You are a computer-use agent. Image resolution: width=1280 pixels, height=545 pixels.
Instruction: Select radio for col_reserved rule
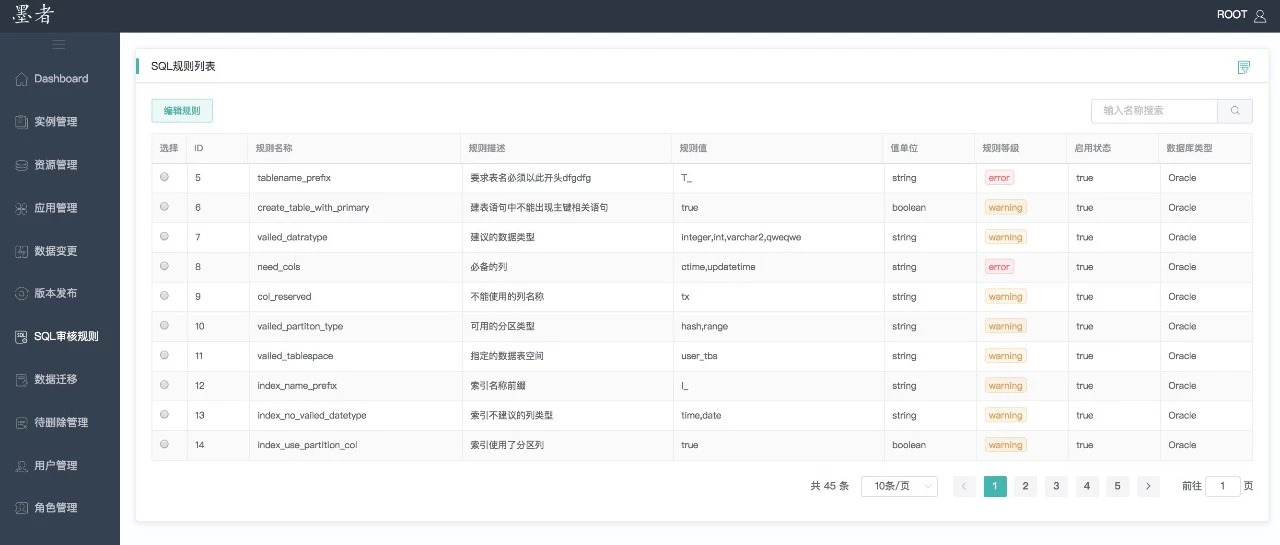(x=164, y=296)
